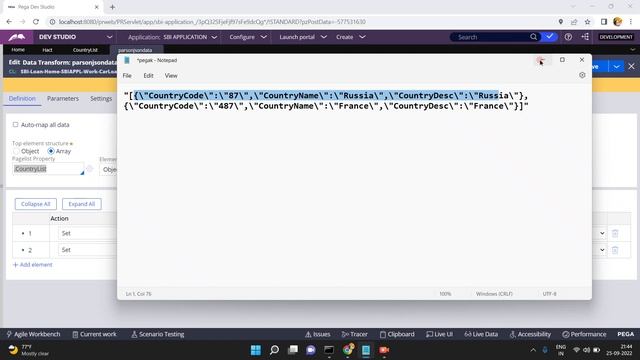
Task: Click Expand All button
Action: tap(82, 204)
